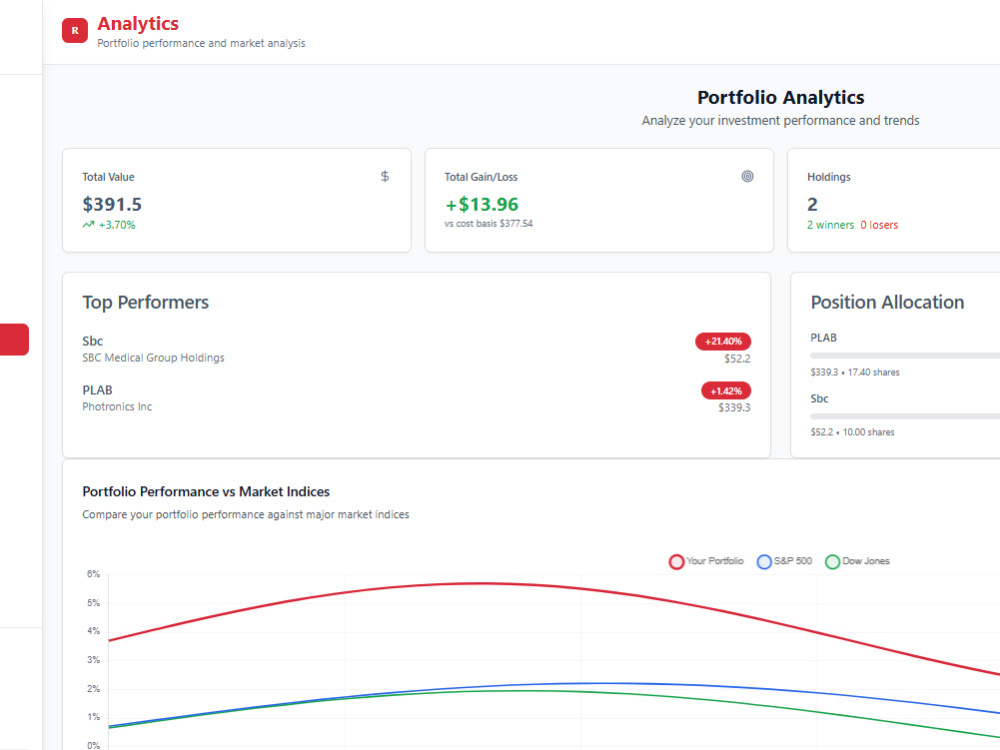Click 'SBC Medical Group Holdings' text

[x=153, y=358]
